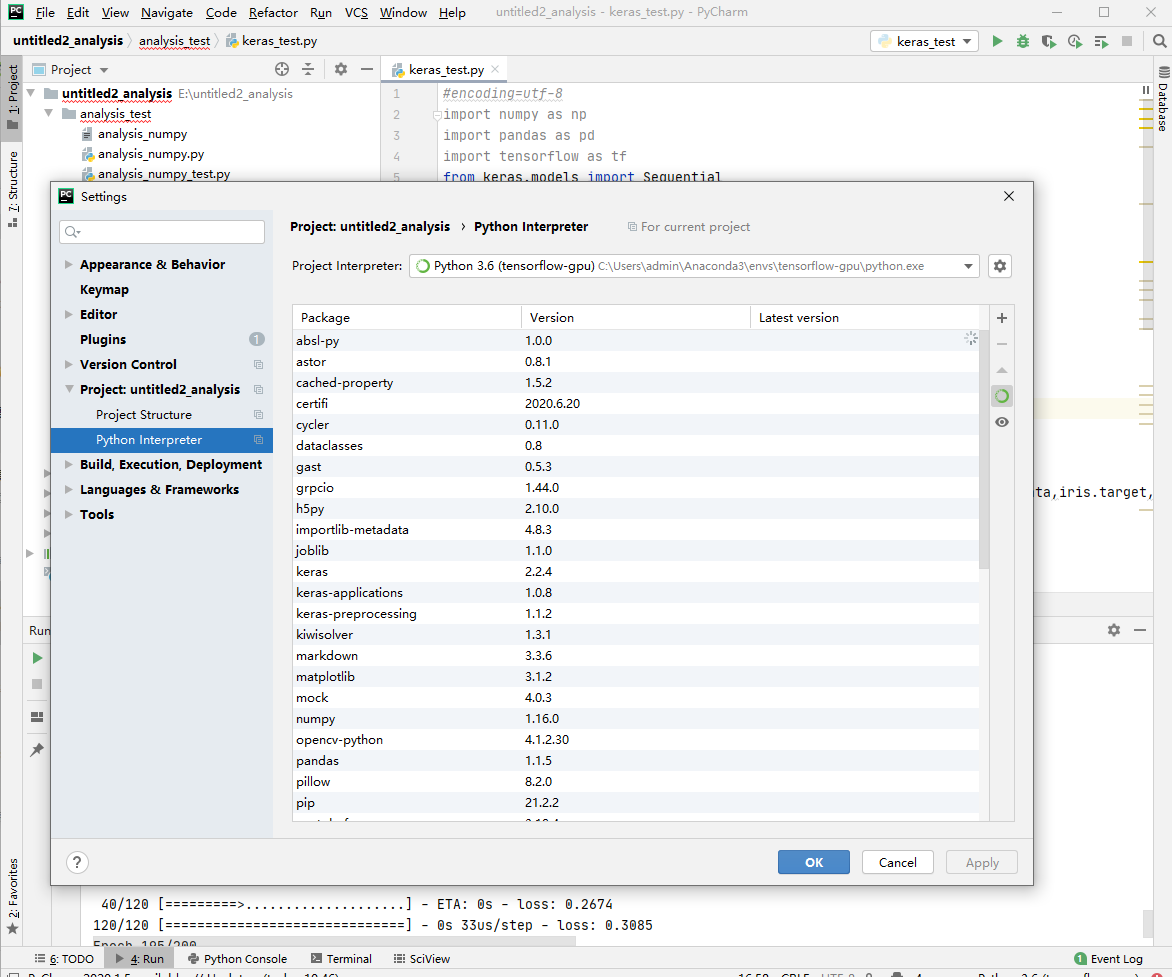The height and width of the screenshot is (977, 1172).
Task: Click analysis_test breadcrumb in navigation bar
Action: (174, 41)
